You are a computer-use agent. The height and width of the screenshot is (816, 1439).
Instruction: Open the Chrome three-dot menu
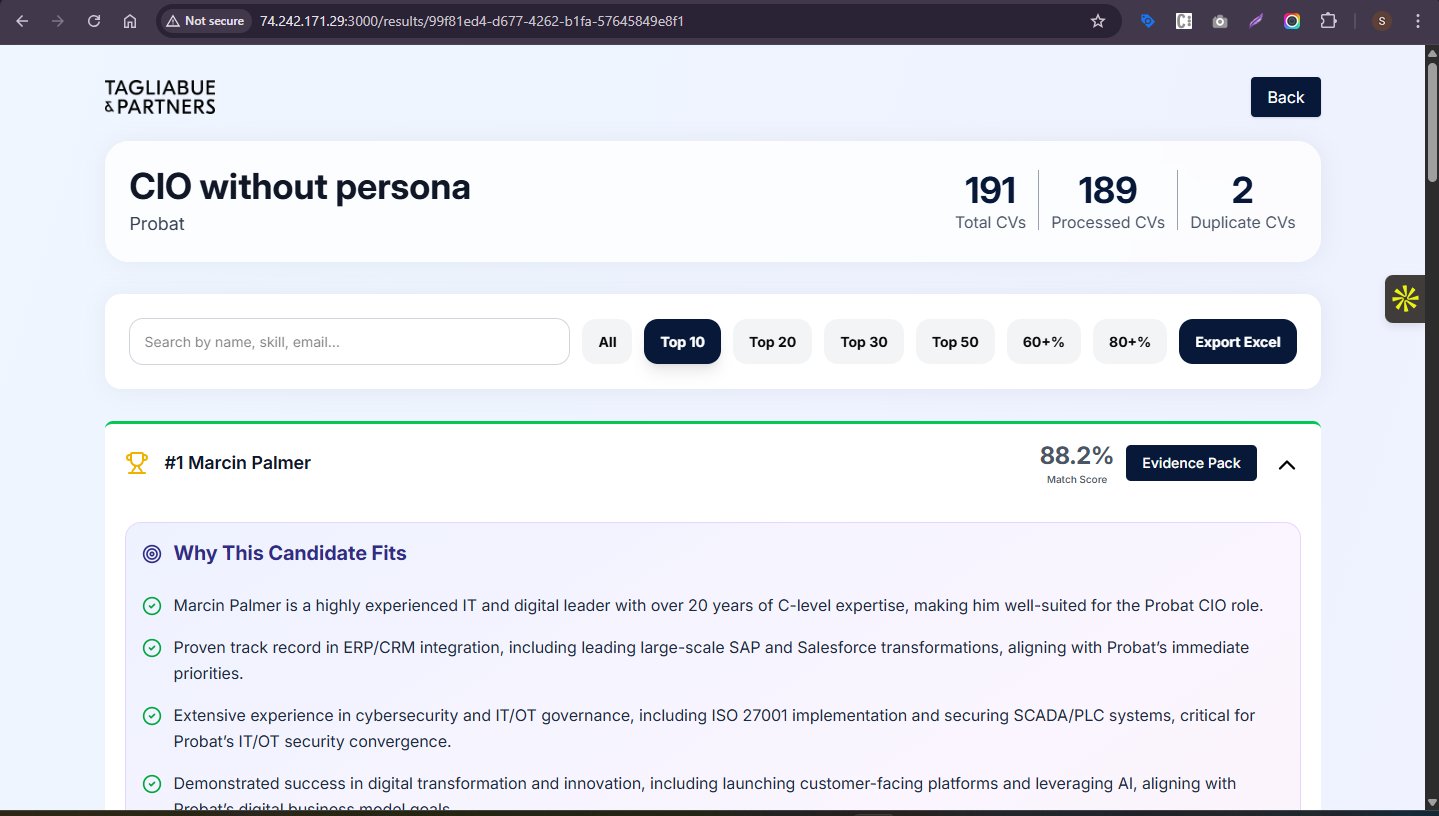click(1418, 21)
